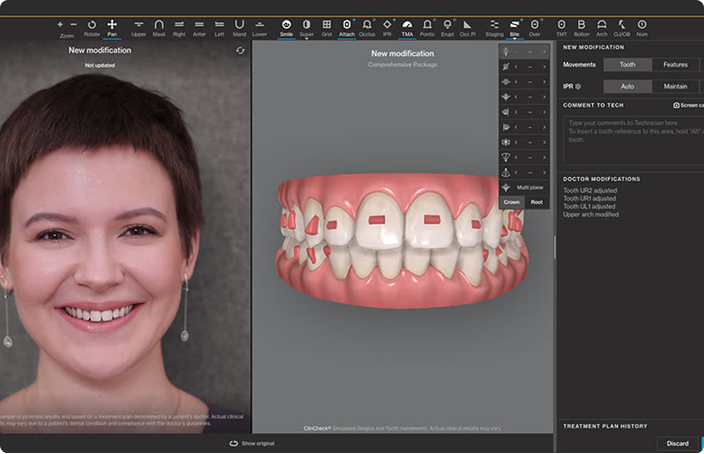Select Crown movement mode
The height and width of the screenshot is (454, 704).
511,202
